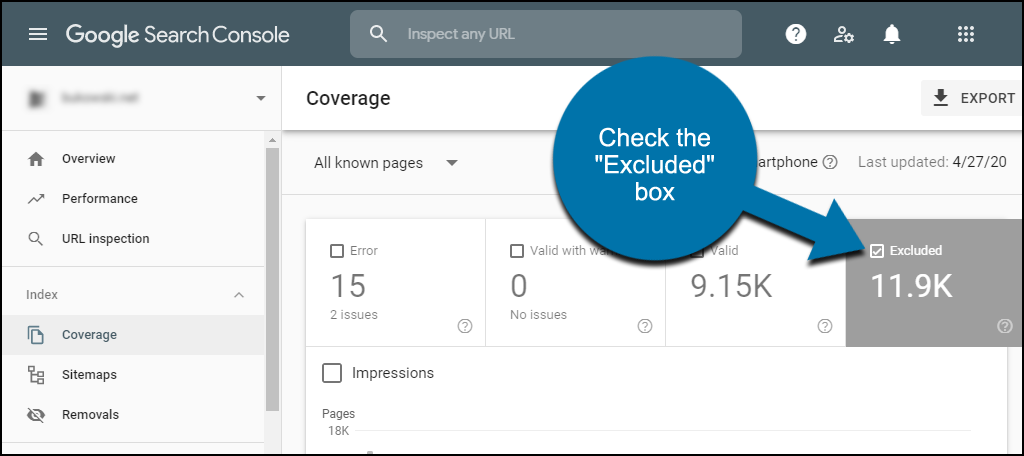Screen dimensions: 1024x456
Task: Go to Performance in sidebar
Action: click(x=133, y=199)
